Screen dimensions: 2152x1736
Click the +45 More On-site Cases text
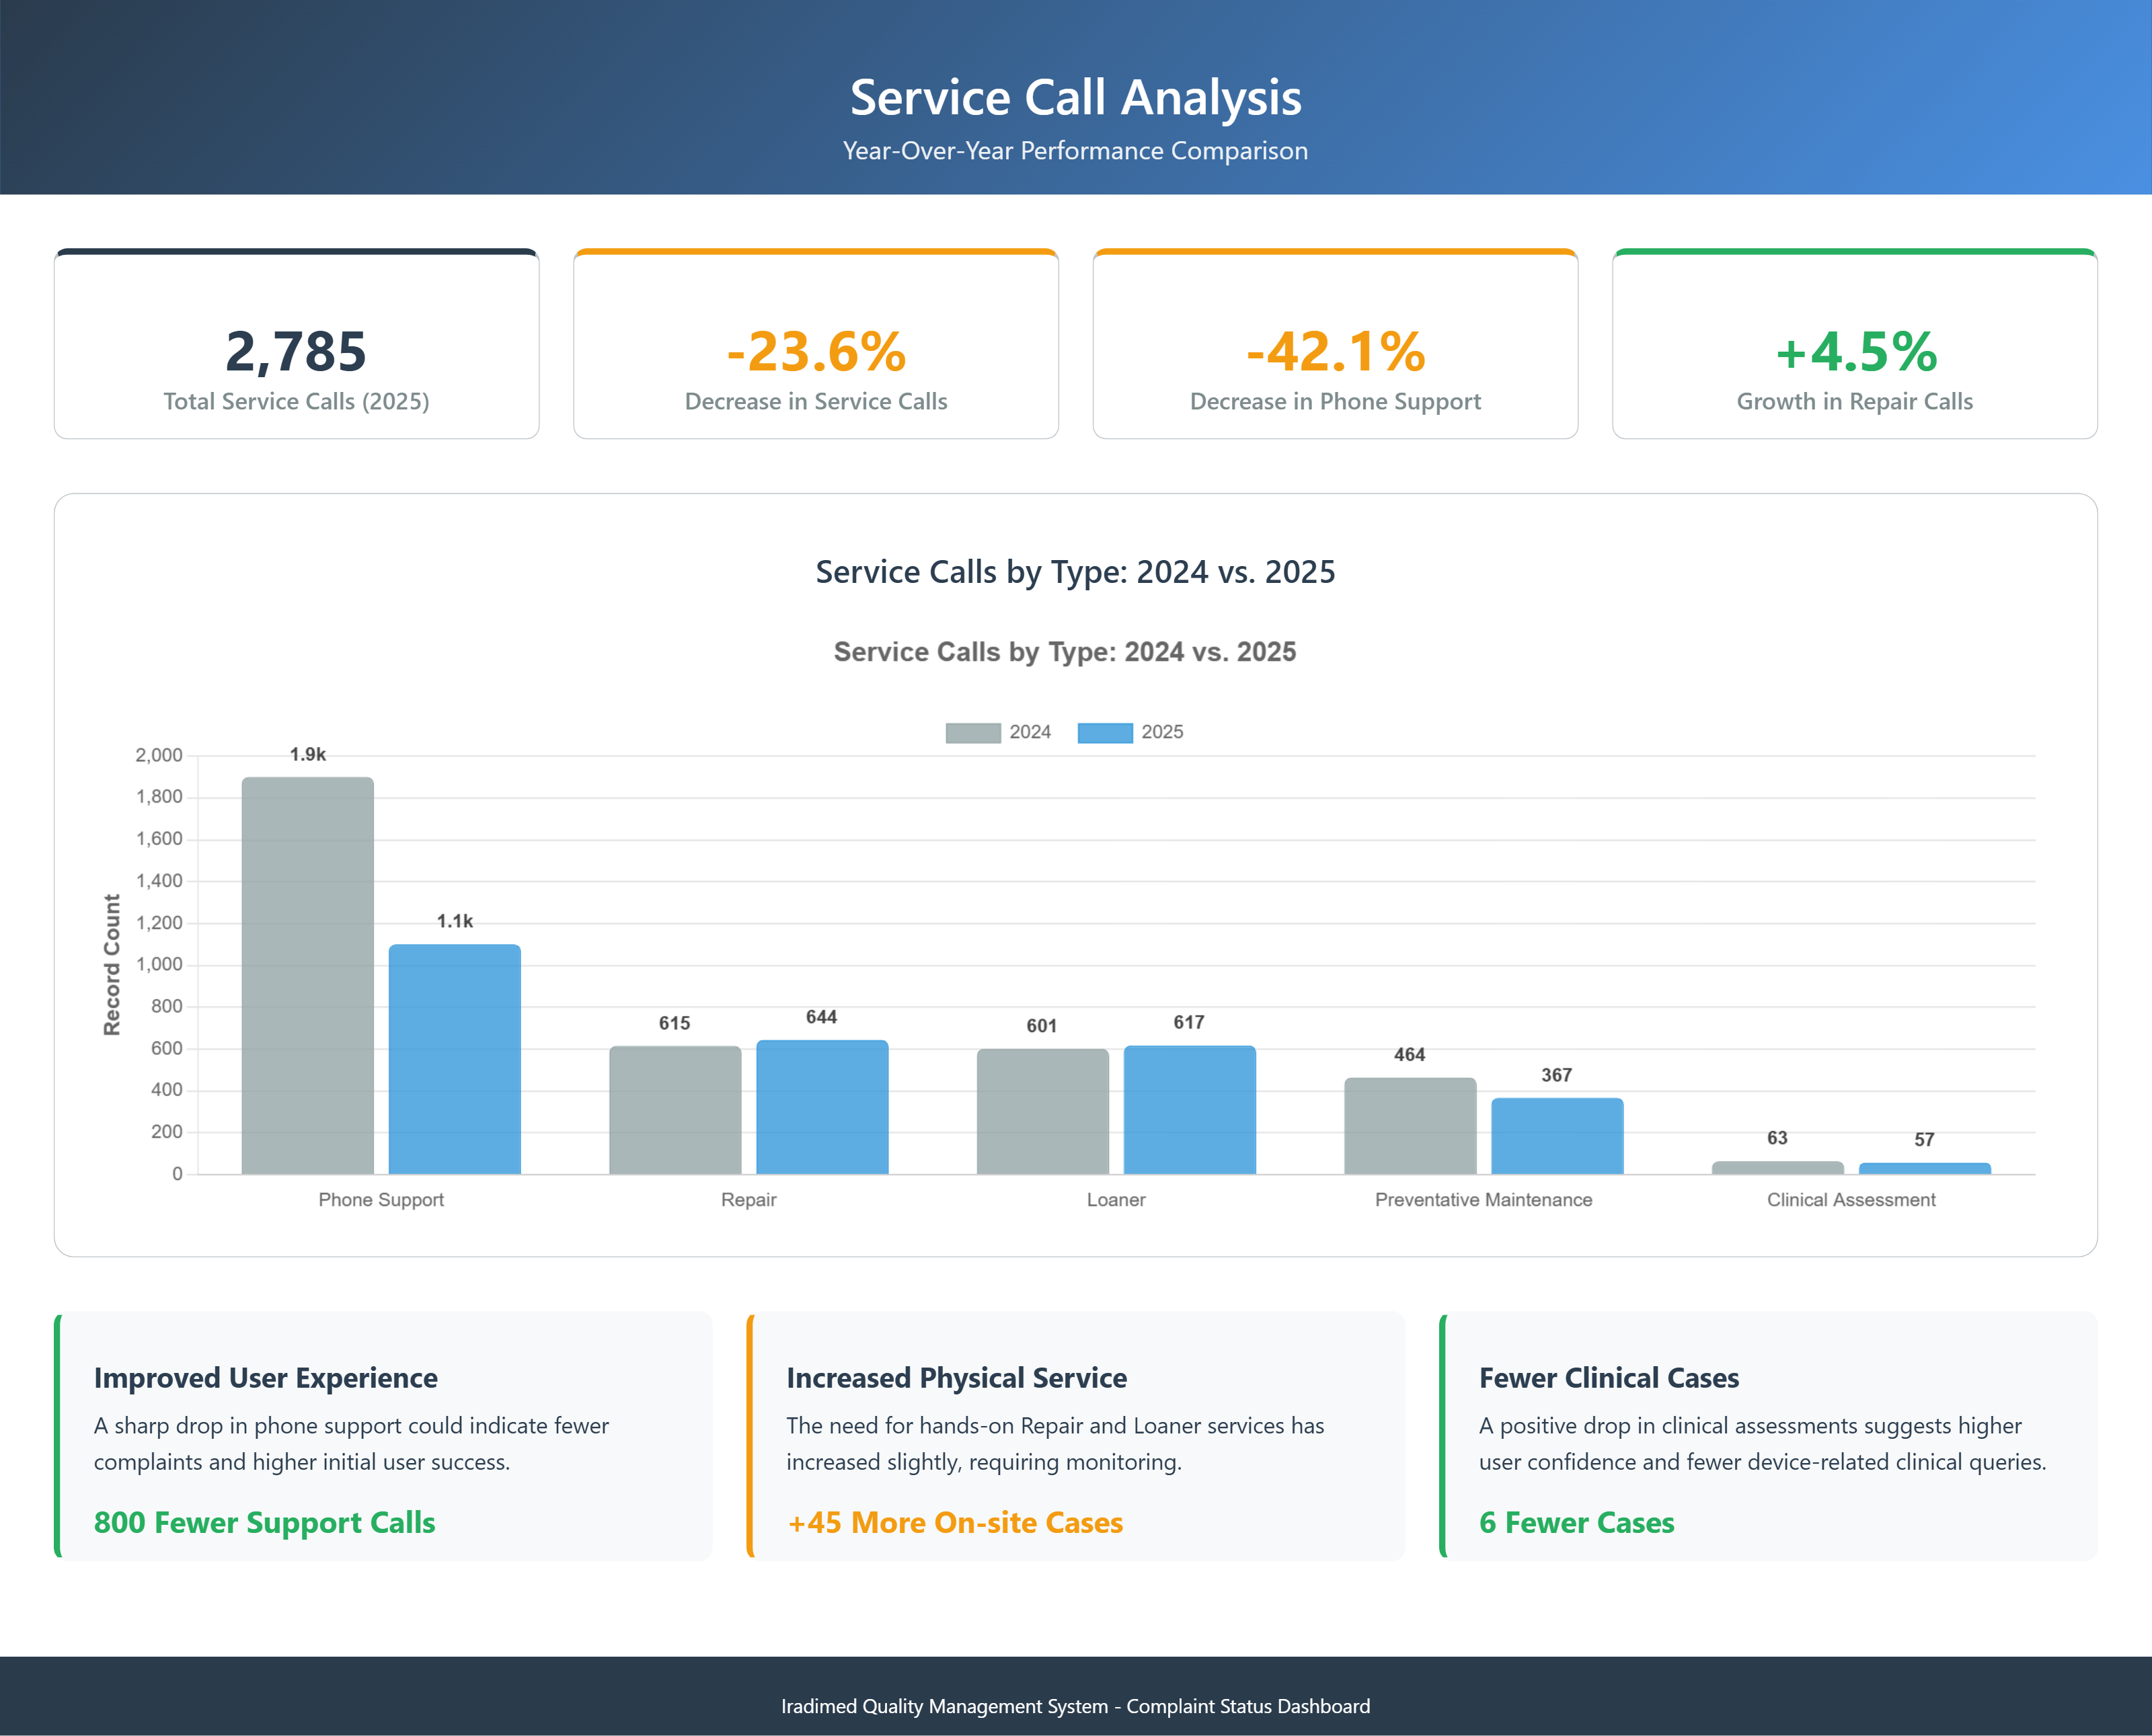click(954, 1522)
